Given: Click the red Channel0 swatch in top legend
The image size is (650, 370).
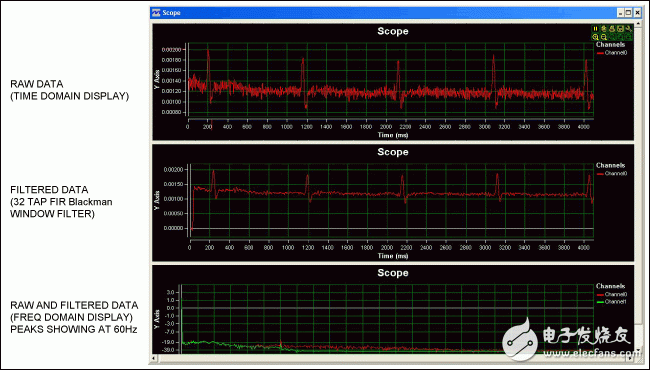Looking at the screenshot, I should click(x=600, y=53).
